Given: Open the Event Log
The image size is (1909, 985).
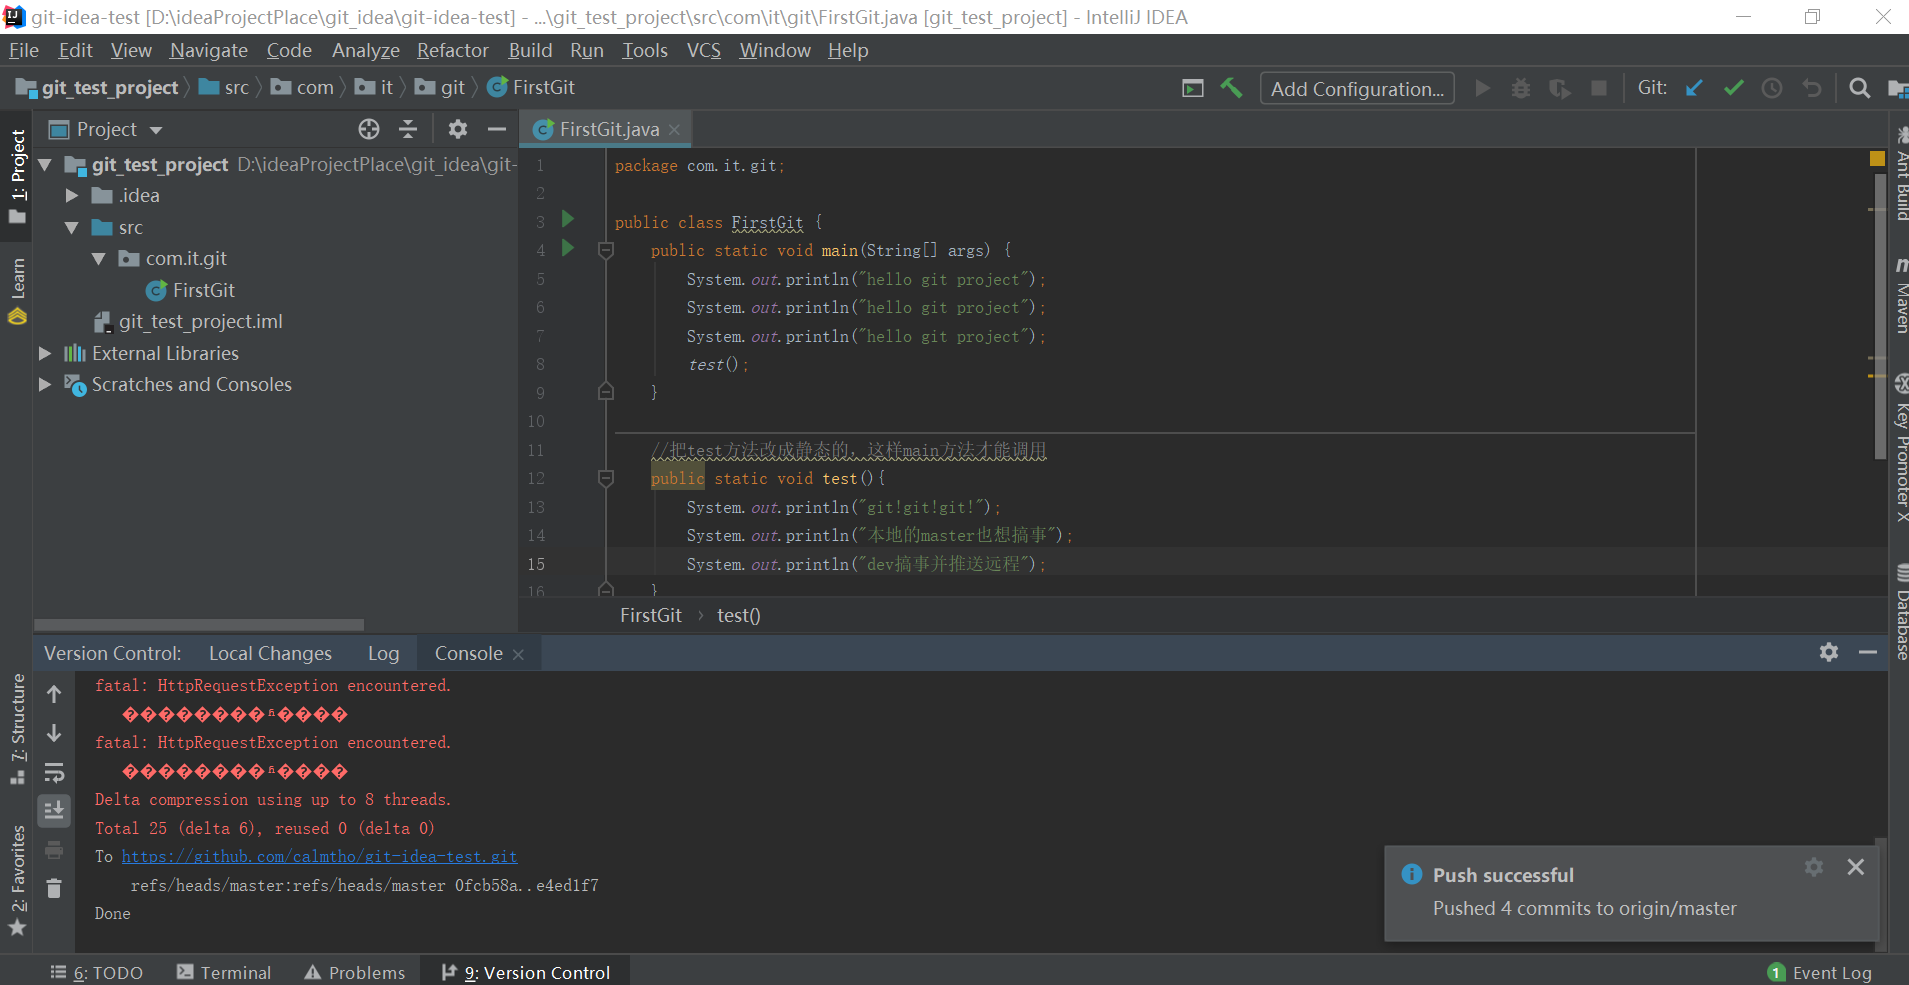Looking at the screenshot, I should 1820,973.
